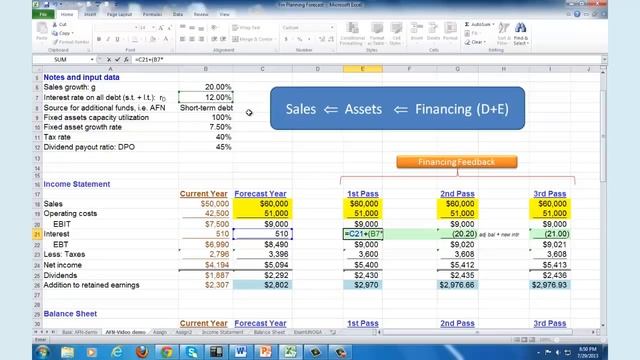This screenshot has height=360, width=640.
Task: Toggle Bold formatting
Action: (x=99, y=39)
